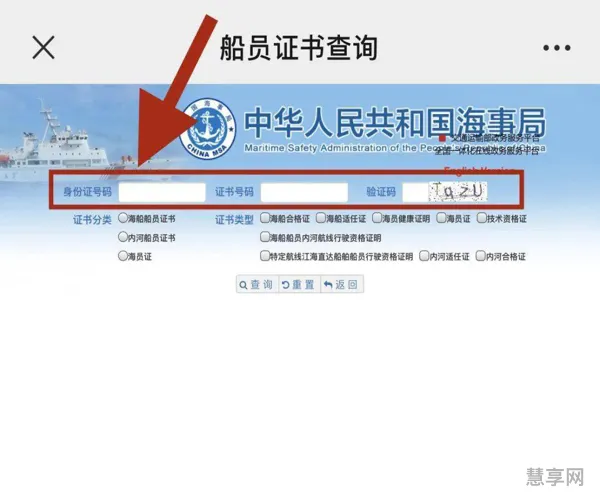Open the 交通运输部政务服务平台 link
600x502 pixels.
(x=494, y=139)
